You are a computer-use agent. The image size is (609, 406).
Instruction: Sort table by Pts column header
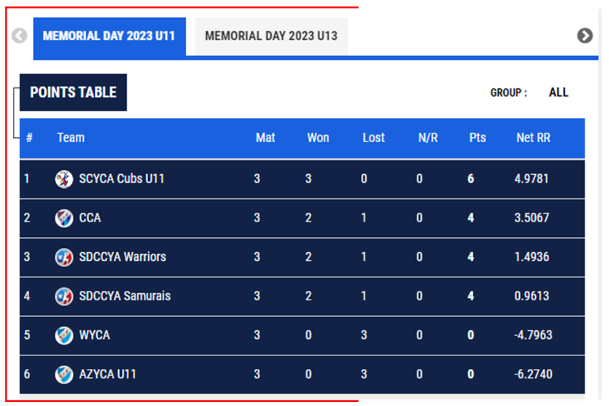(x=477, y=137)
